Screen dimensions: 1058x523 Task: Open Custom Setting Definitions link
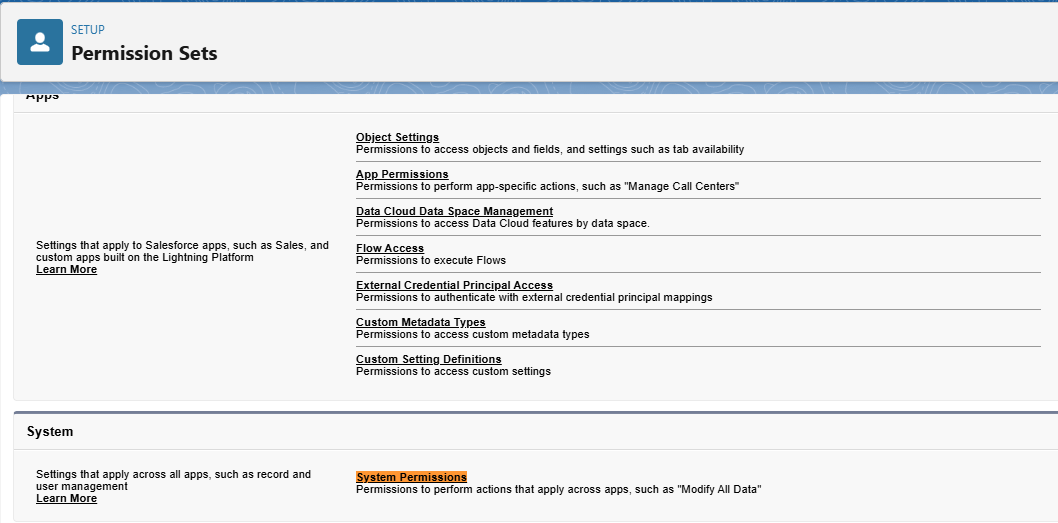[x=429, y=359]
